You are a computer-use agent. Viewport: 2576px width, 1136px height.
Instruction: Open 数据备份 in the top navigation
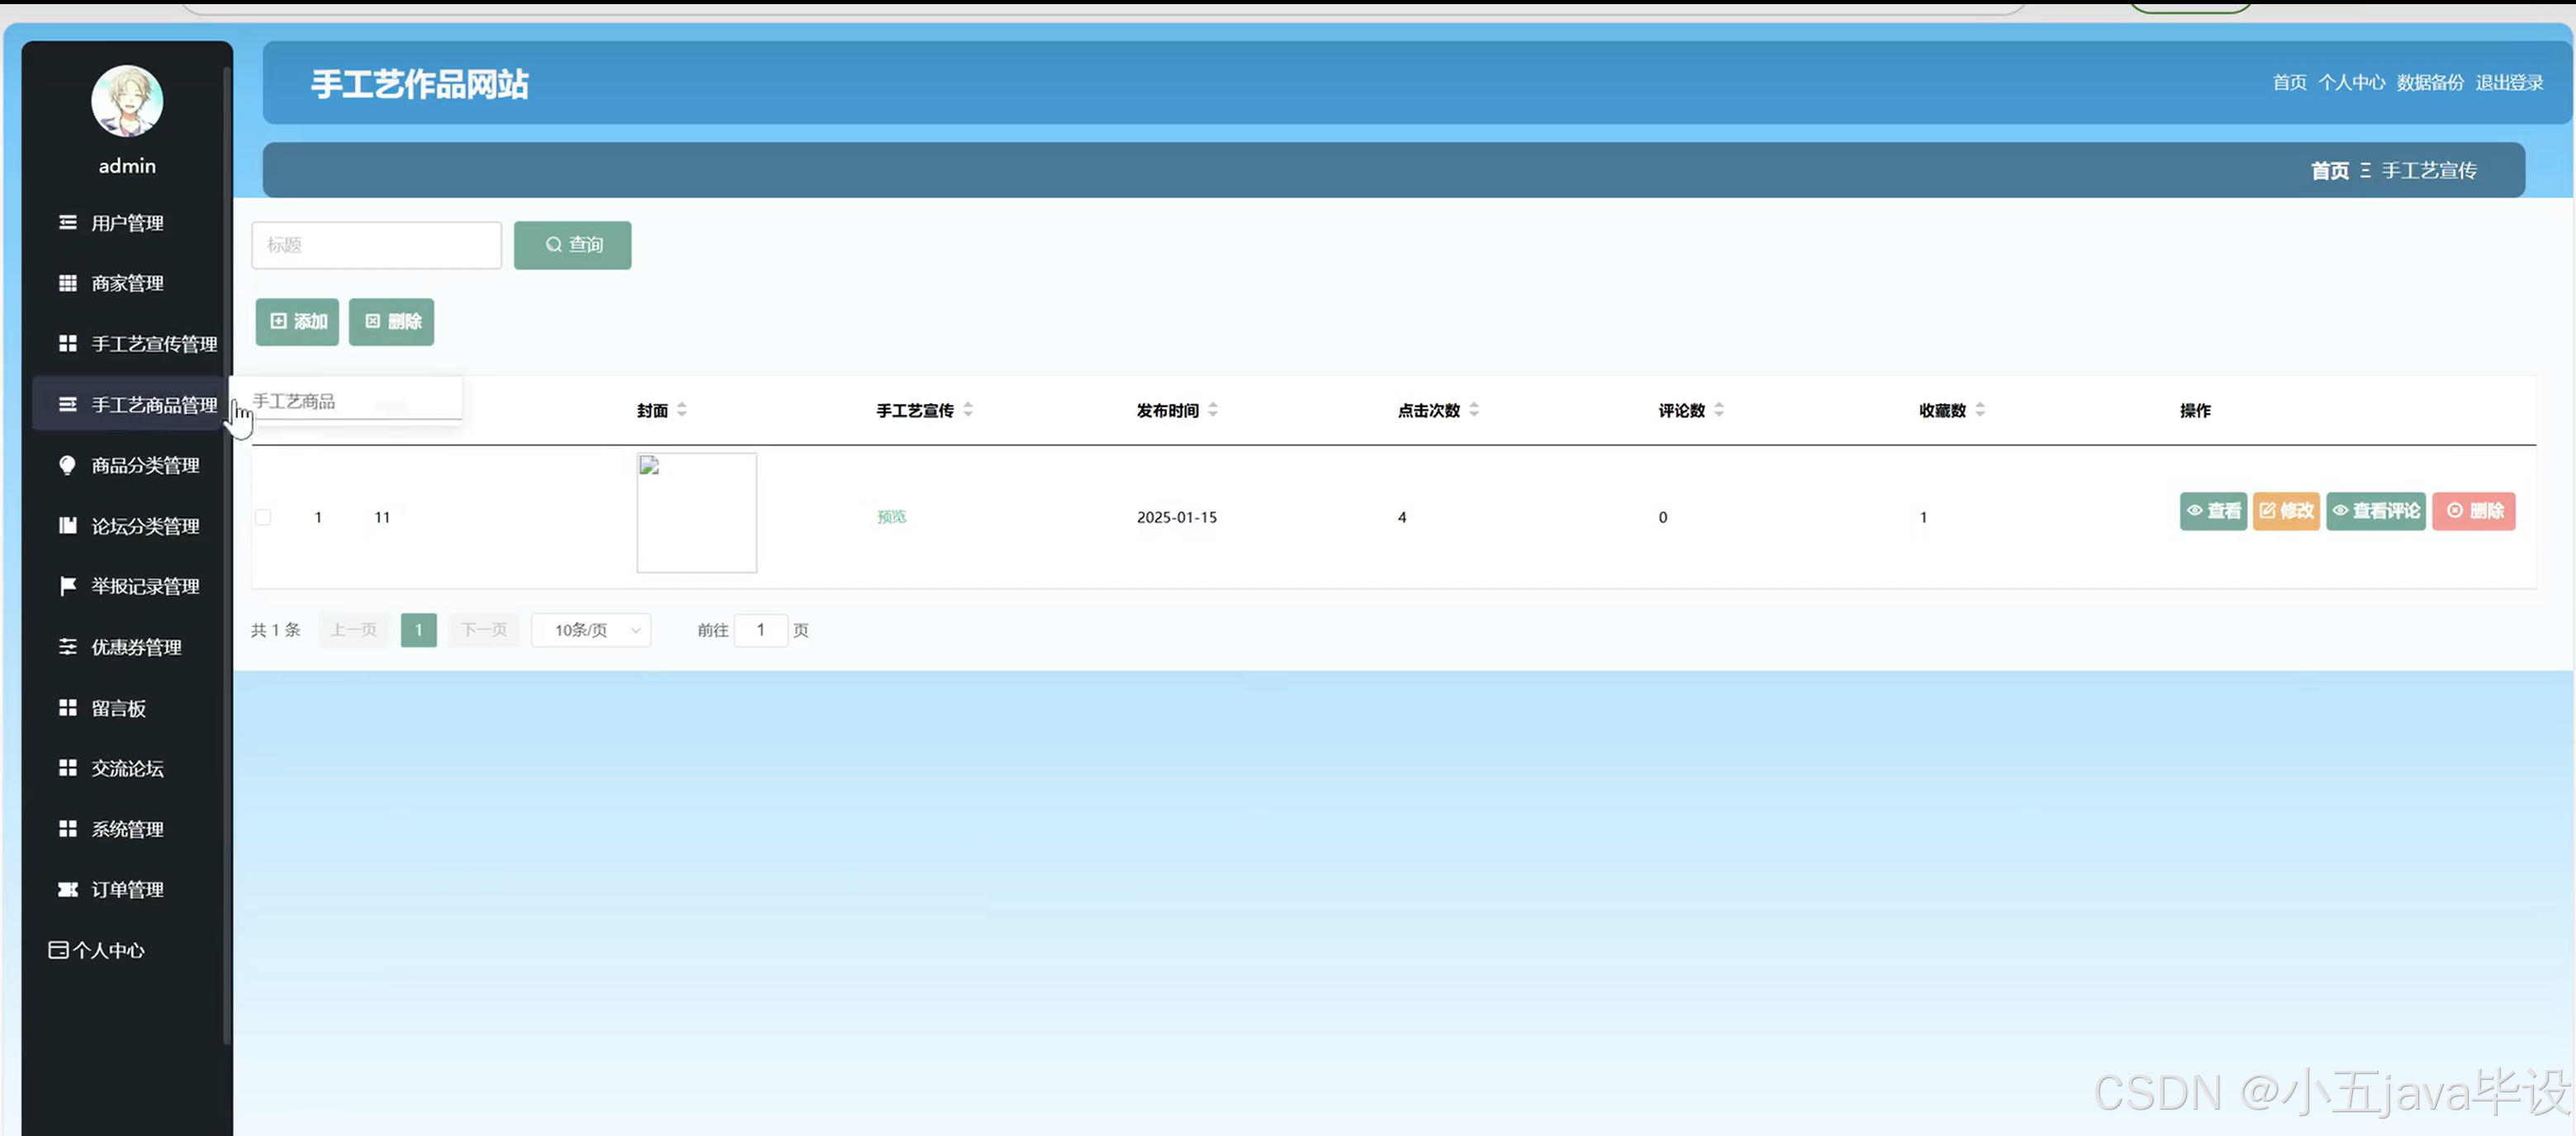[2430, 83]
